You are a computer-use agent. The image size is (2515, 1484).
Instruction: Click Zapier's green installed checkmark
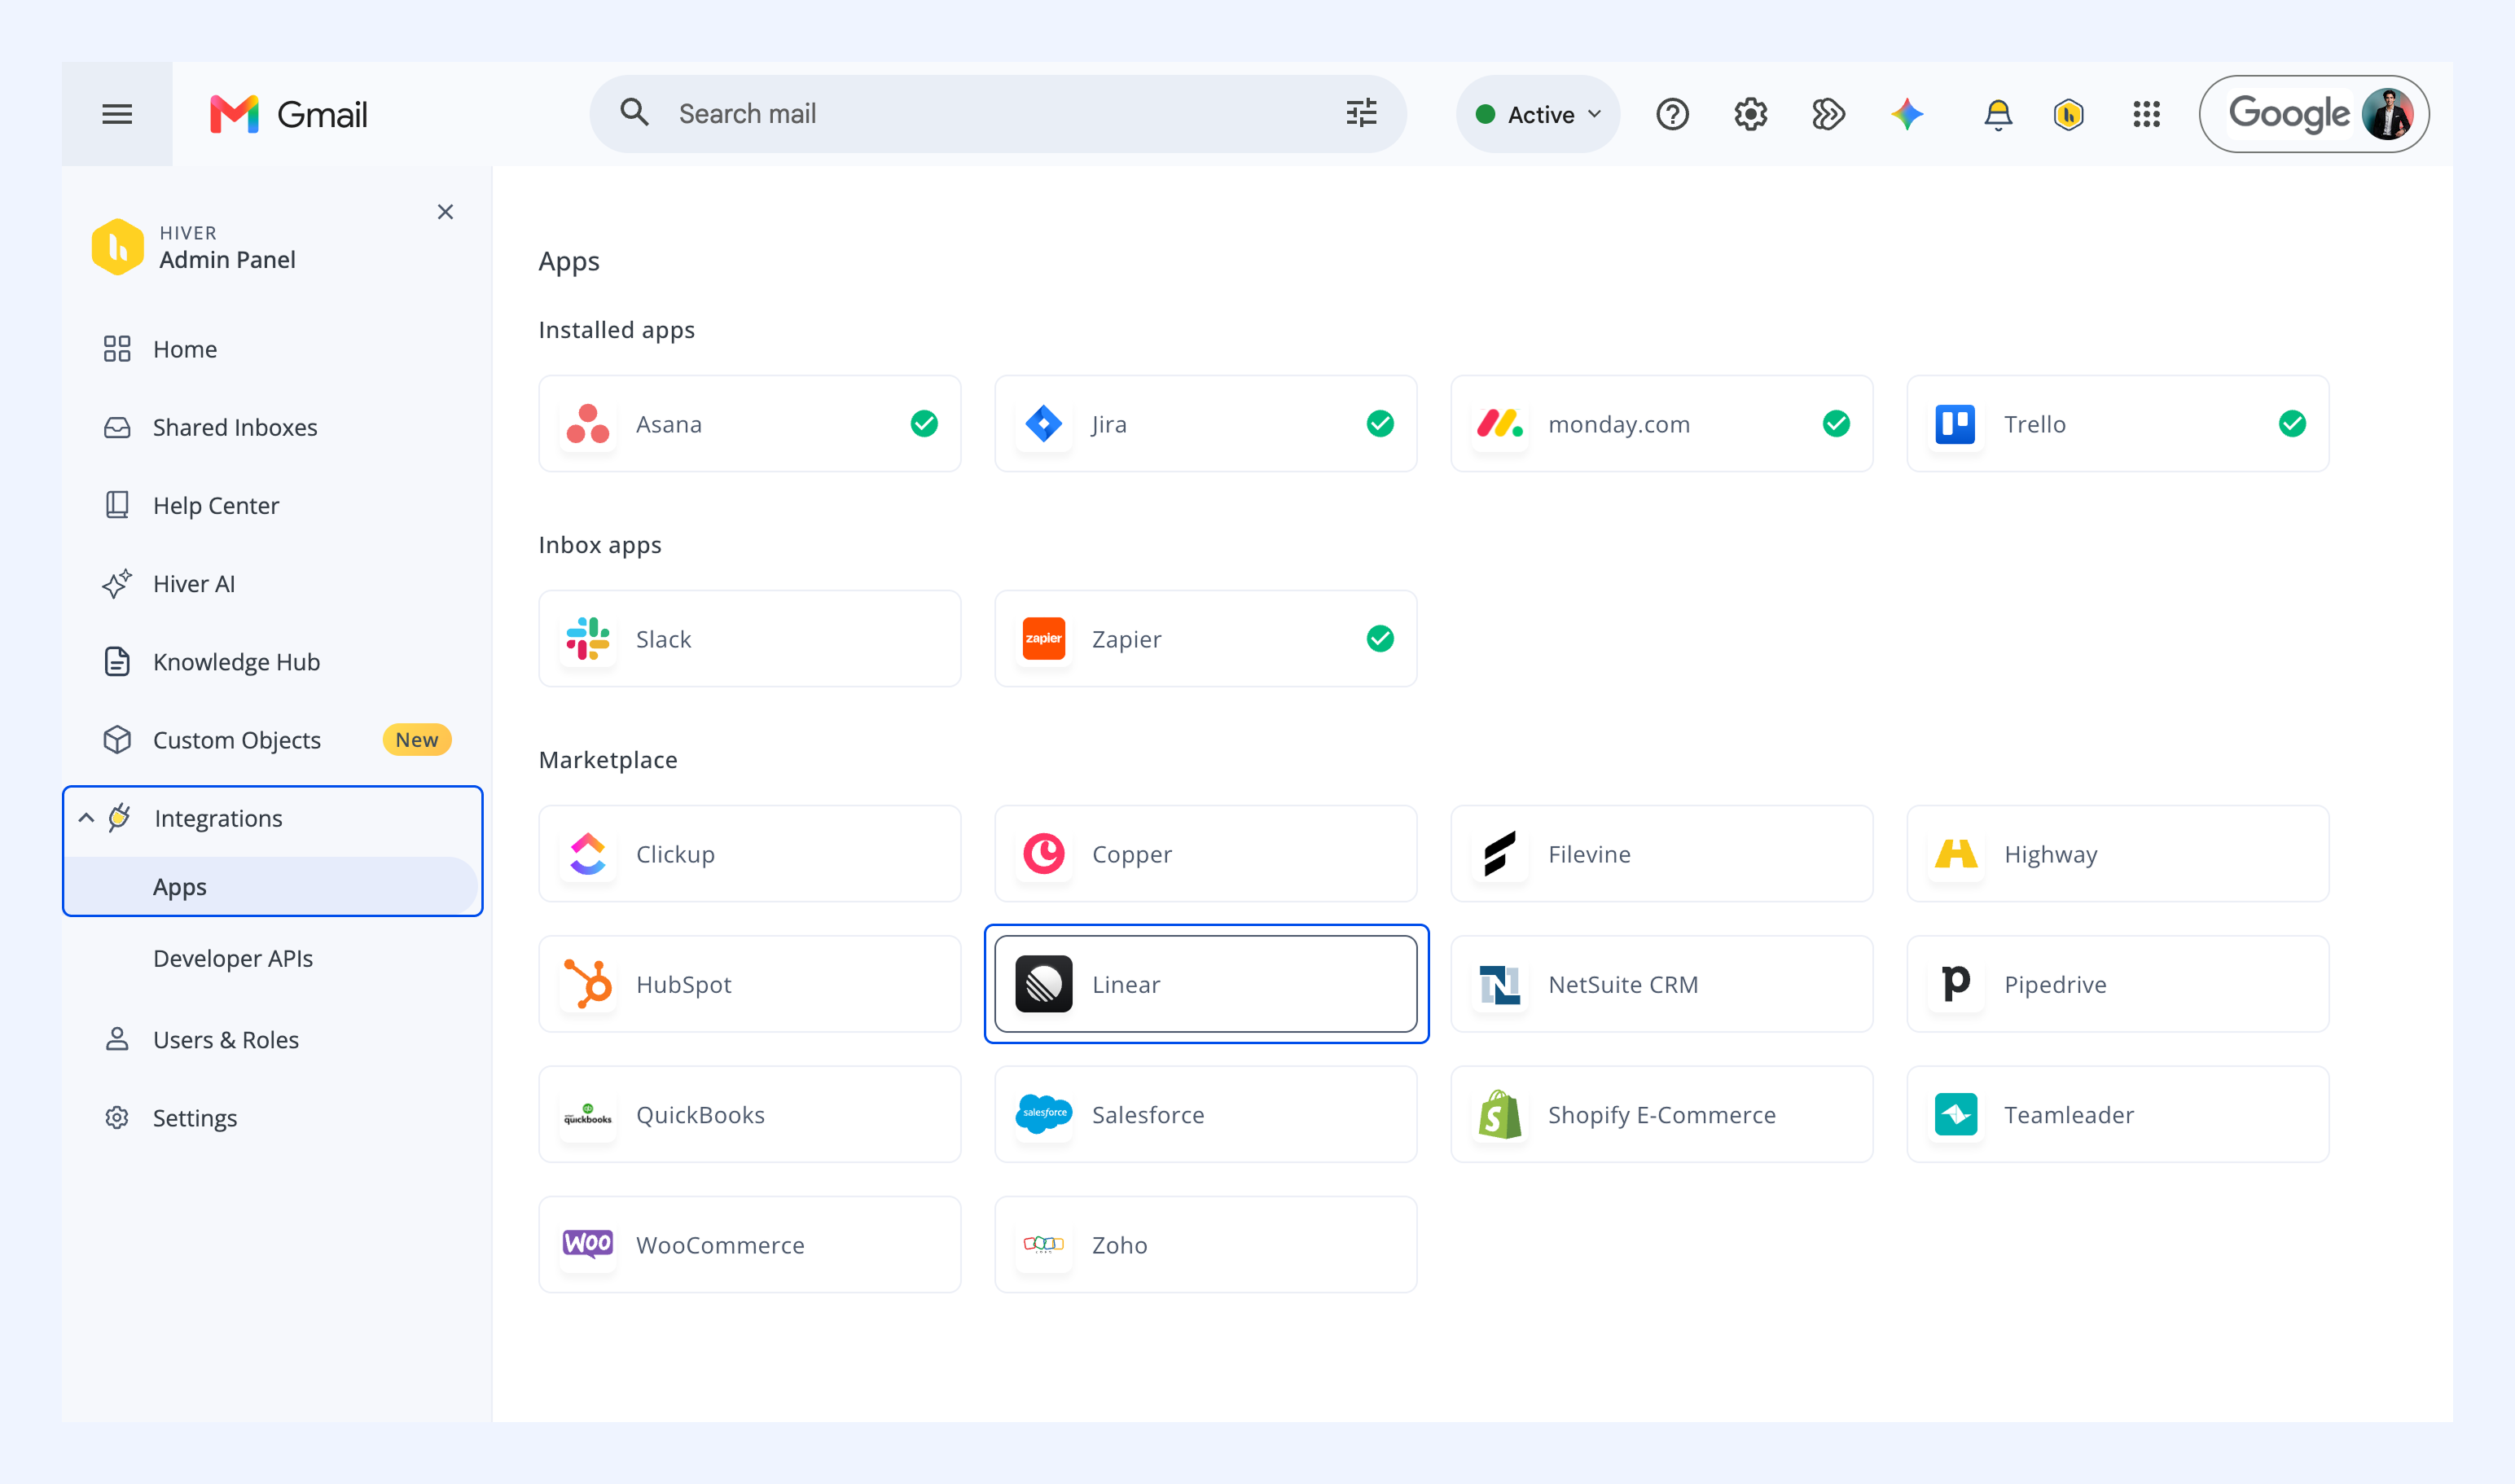click(x=1380, y=639)
